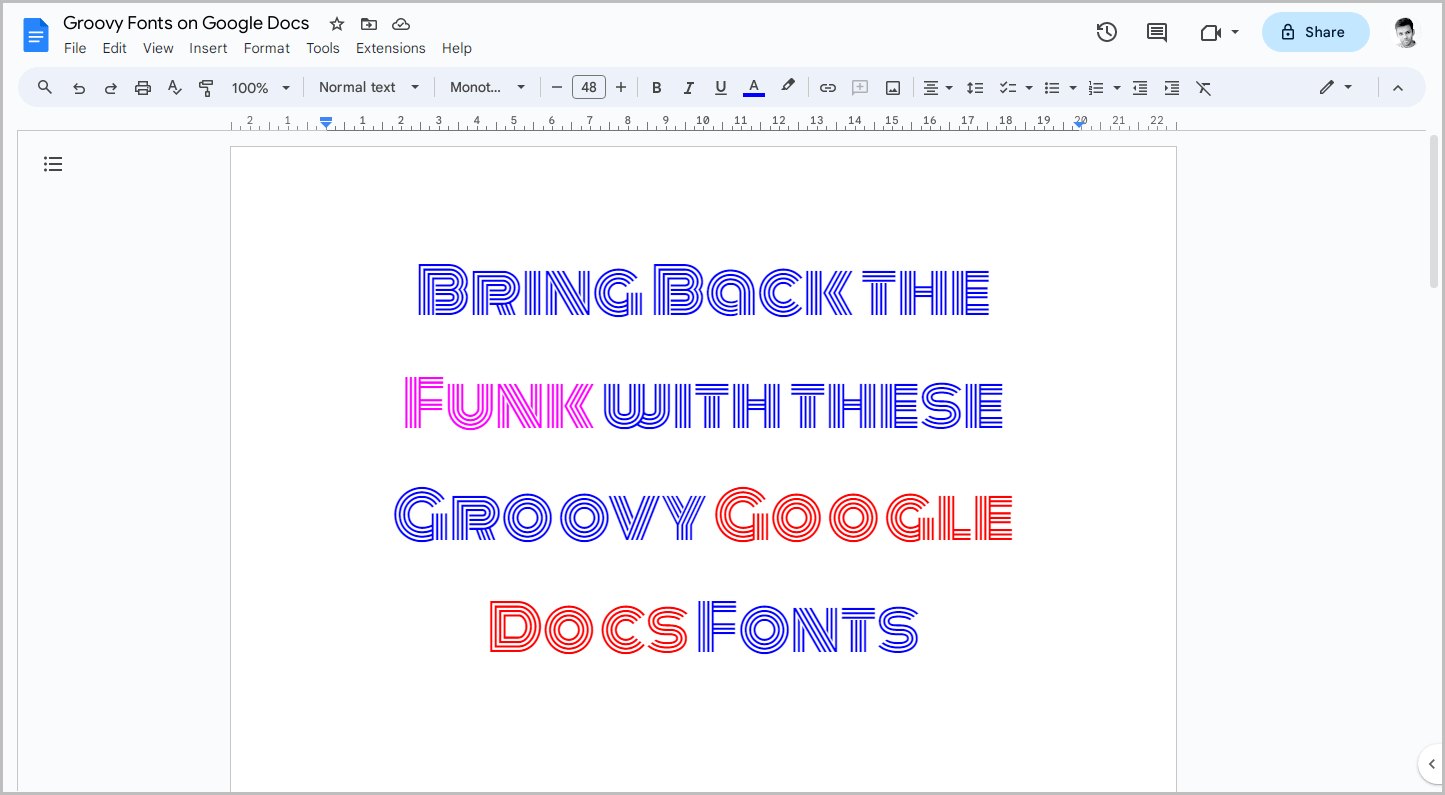Screen dimensions: 1445x795
Task: Open the font family dropdown
Action: pyautogui.click(x=487, y=87)
